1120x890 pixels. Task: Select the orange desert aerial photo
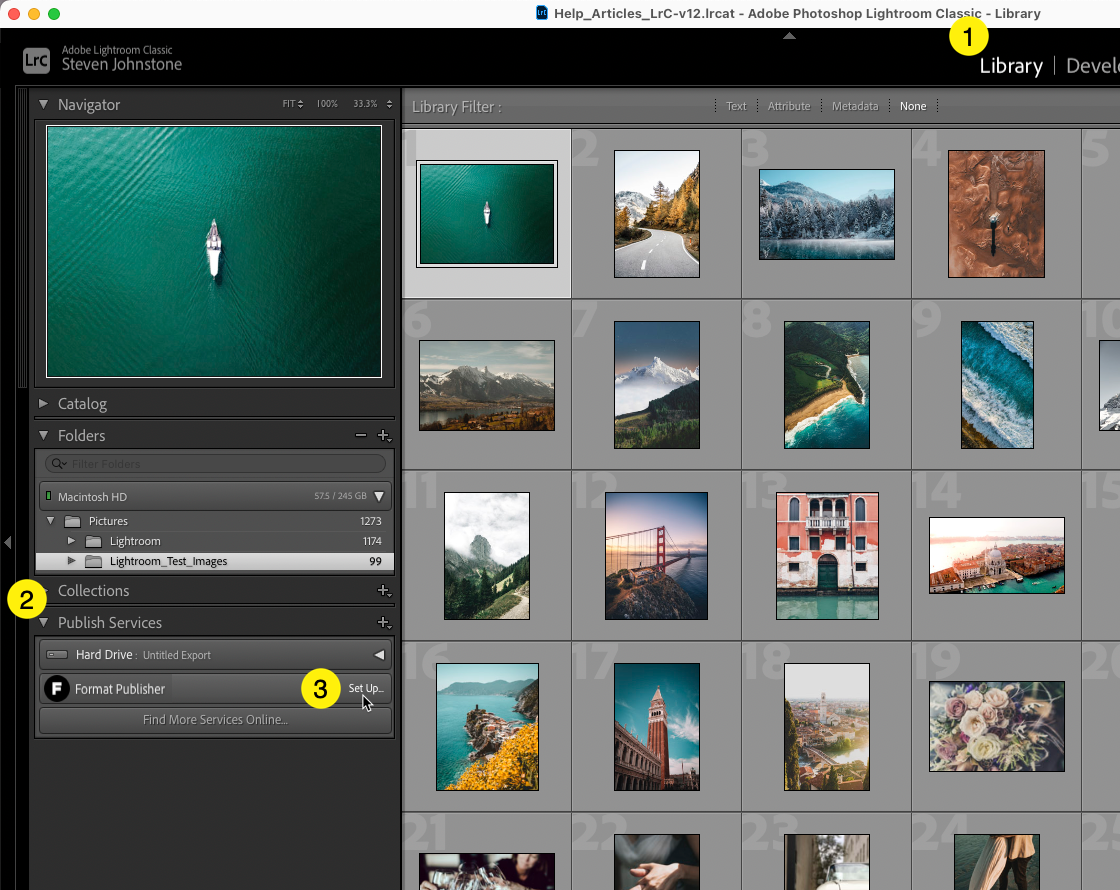click(x=996, y=214)
